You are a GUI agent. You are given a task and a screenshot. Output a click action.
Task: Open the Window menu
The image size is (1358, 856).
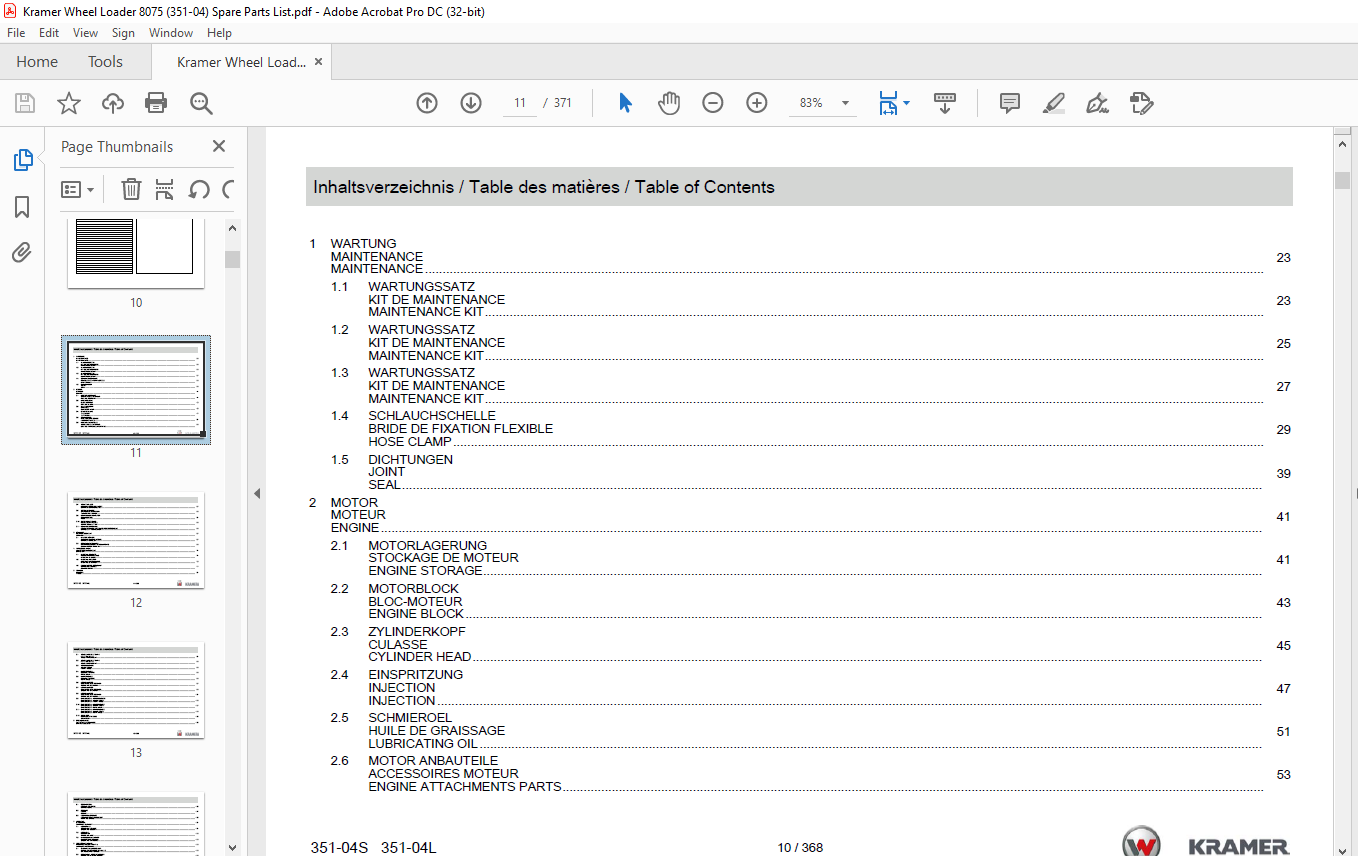click(x=171, y=33)
